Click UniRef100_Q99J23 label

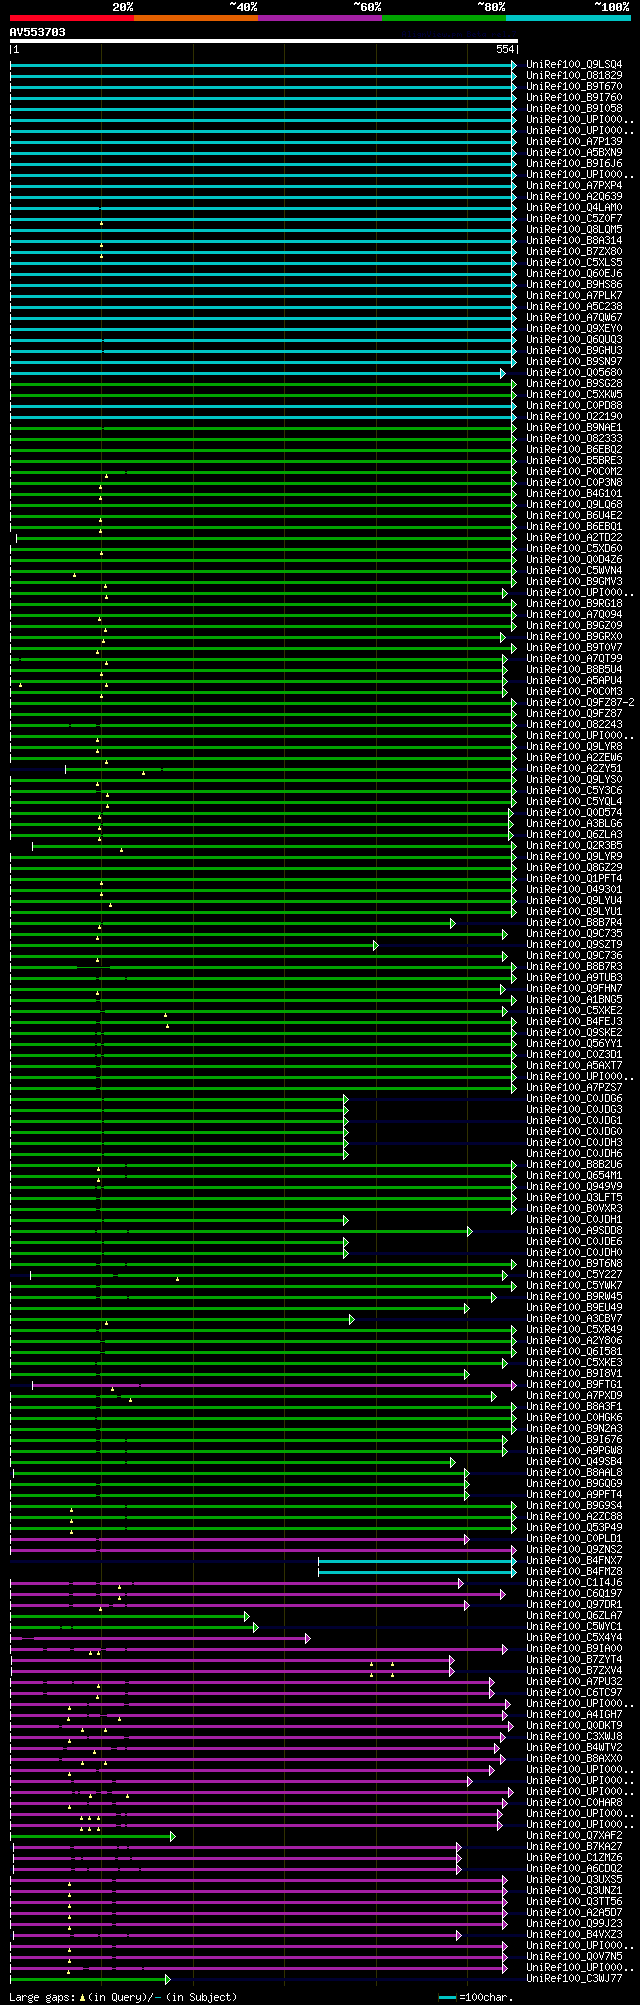point(574,1923)
